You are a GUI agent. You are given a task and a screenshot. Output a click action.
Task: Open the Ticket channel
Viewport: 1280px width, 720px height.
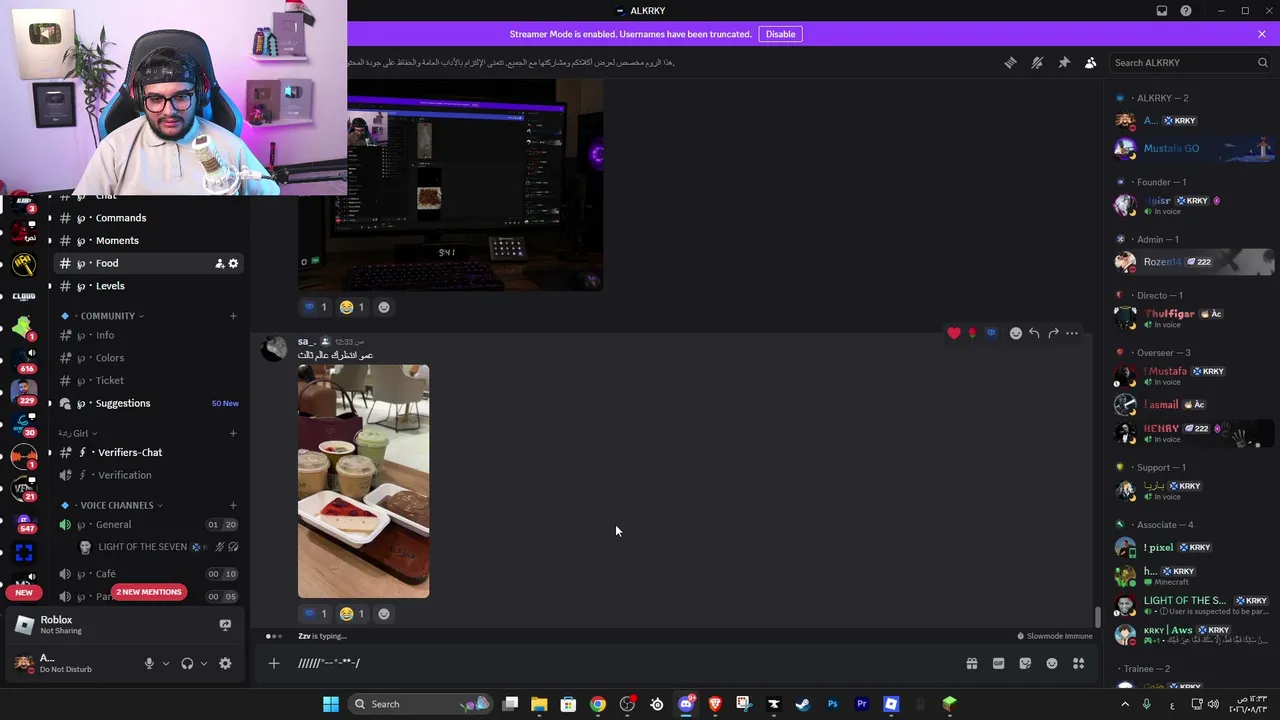[148, 381]
